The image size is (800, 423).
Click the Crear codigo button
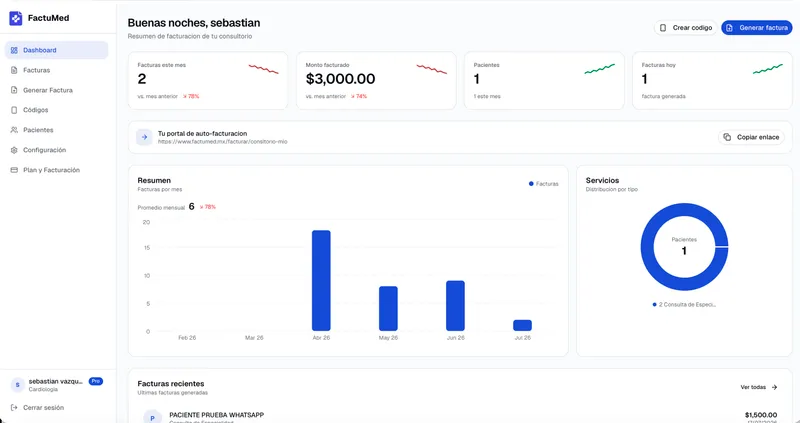click(686, 28)
